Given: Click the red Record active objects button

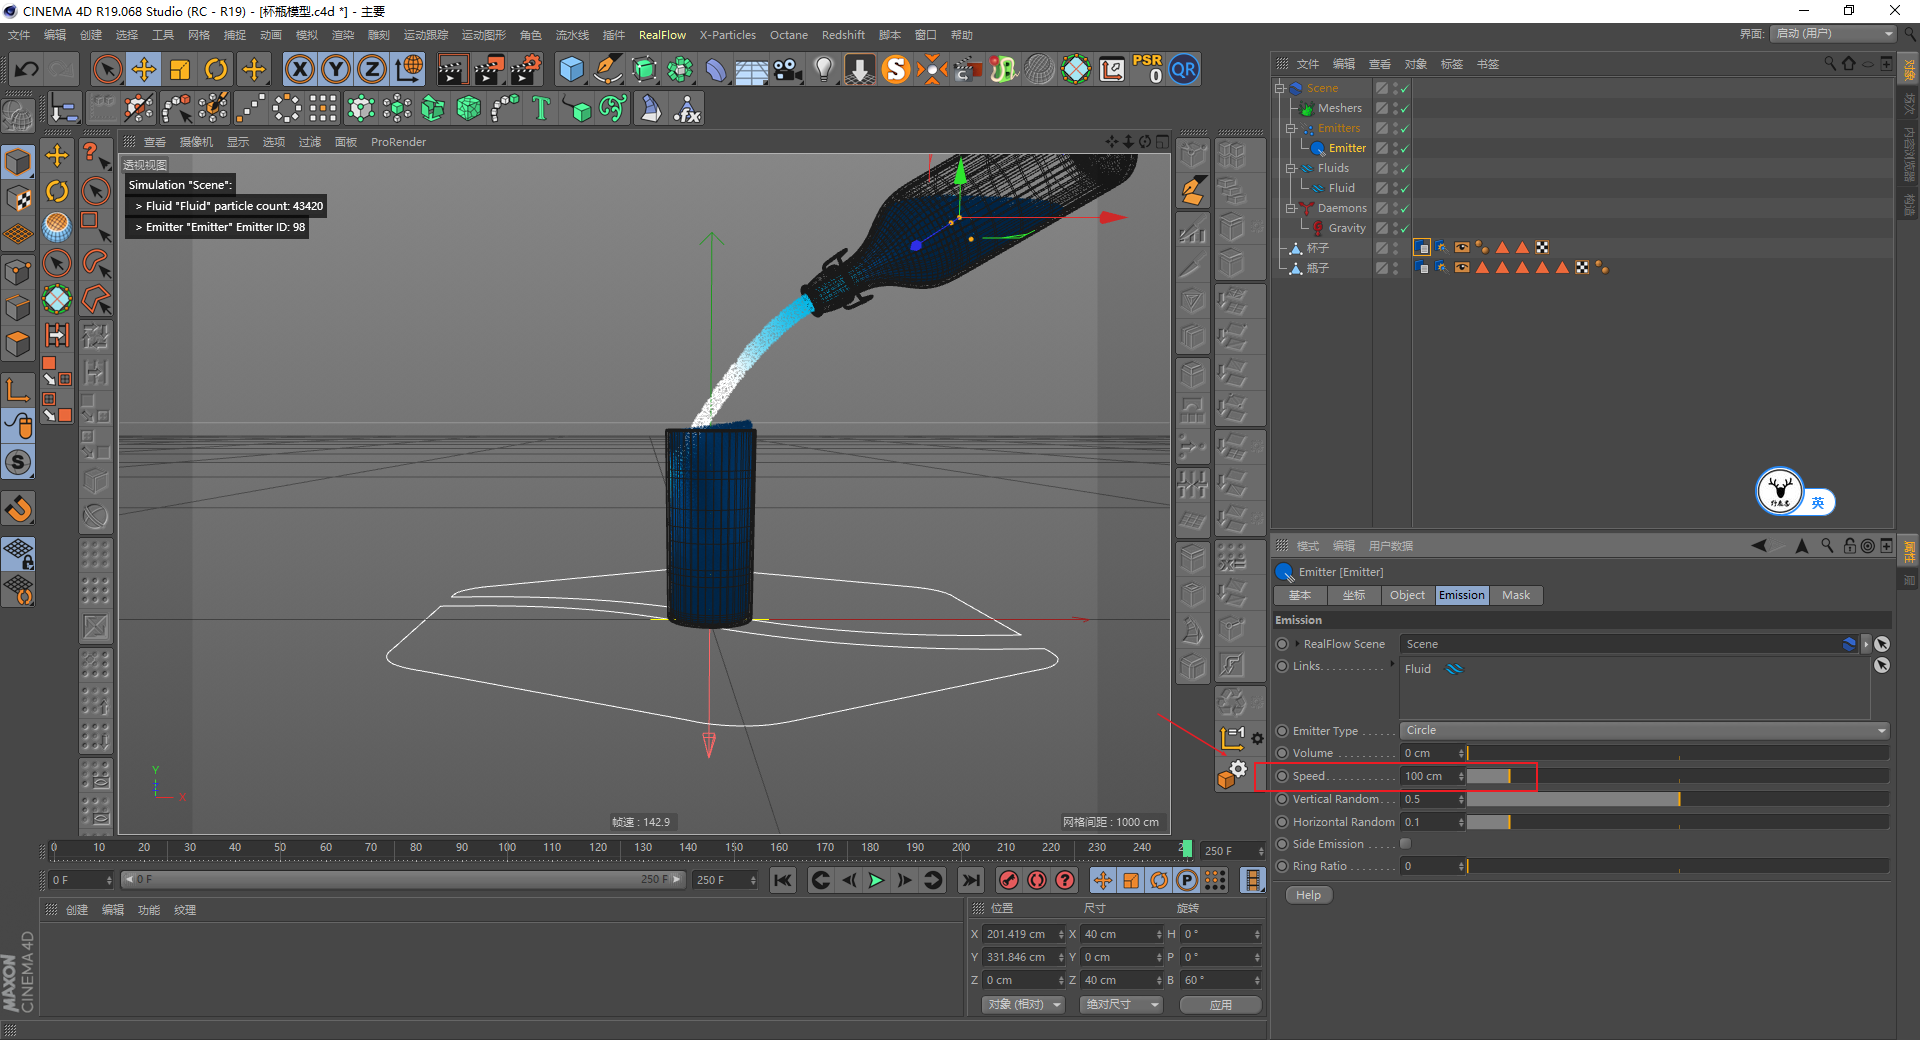Looking at the screenshot, I should coord(1009,880).
